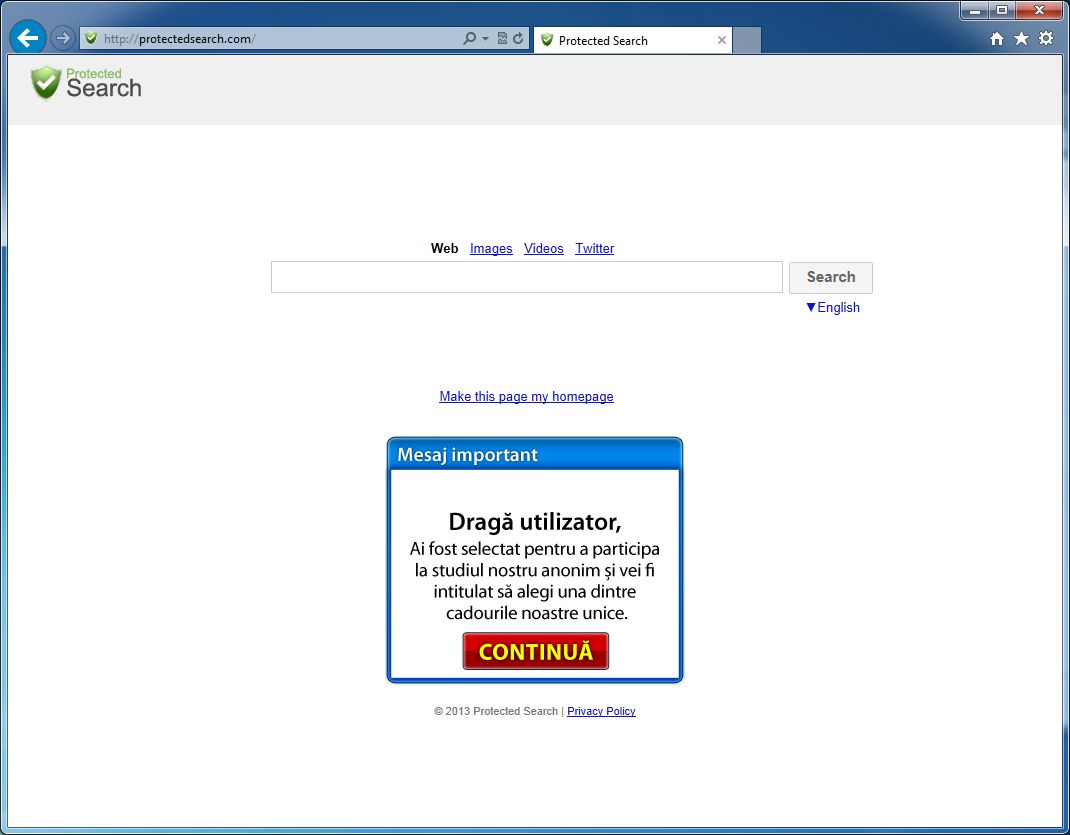Screen dimensions: 1070x835
Task: Click the green shield icon in address bar
Action: point(91,38)
